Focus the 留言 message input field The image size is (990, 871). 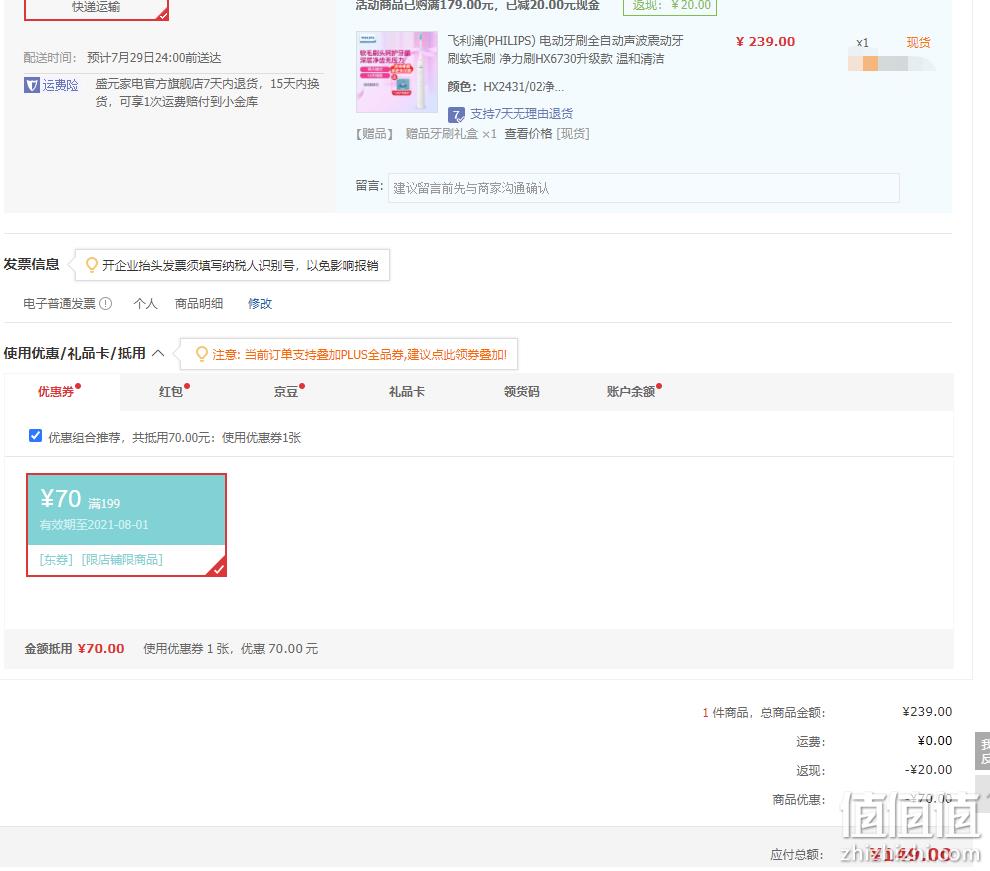click(643, 188)
